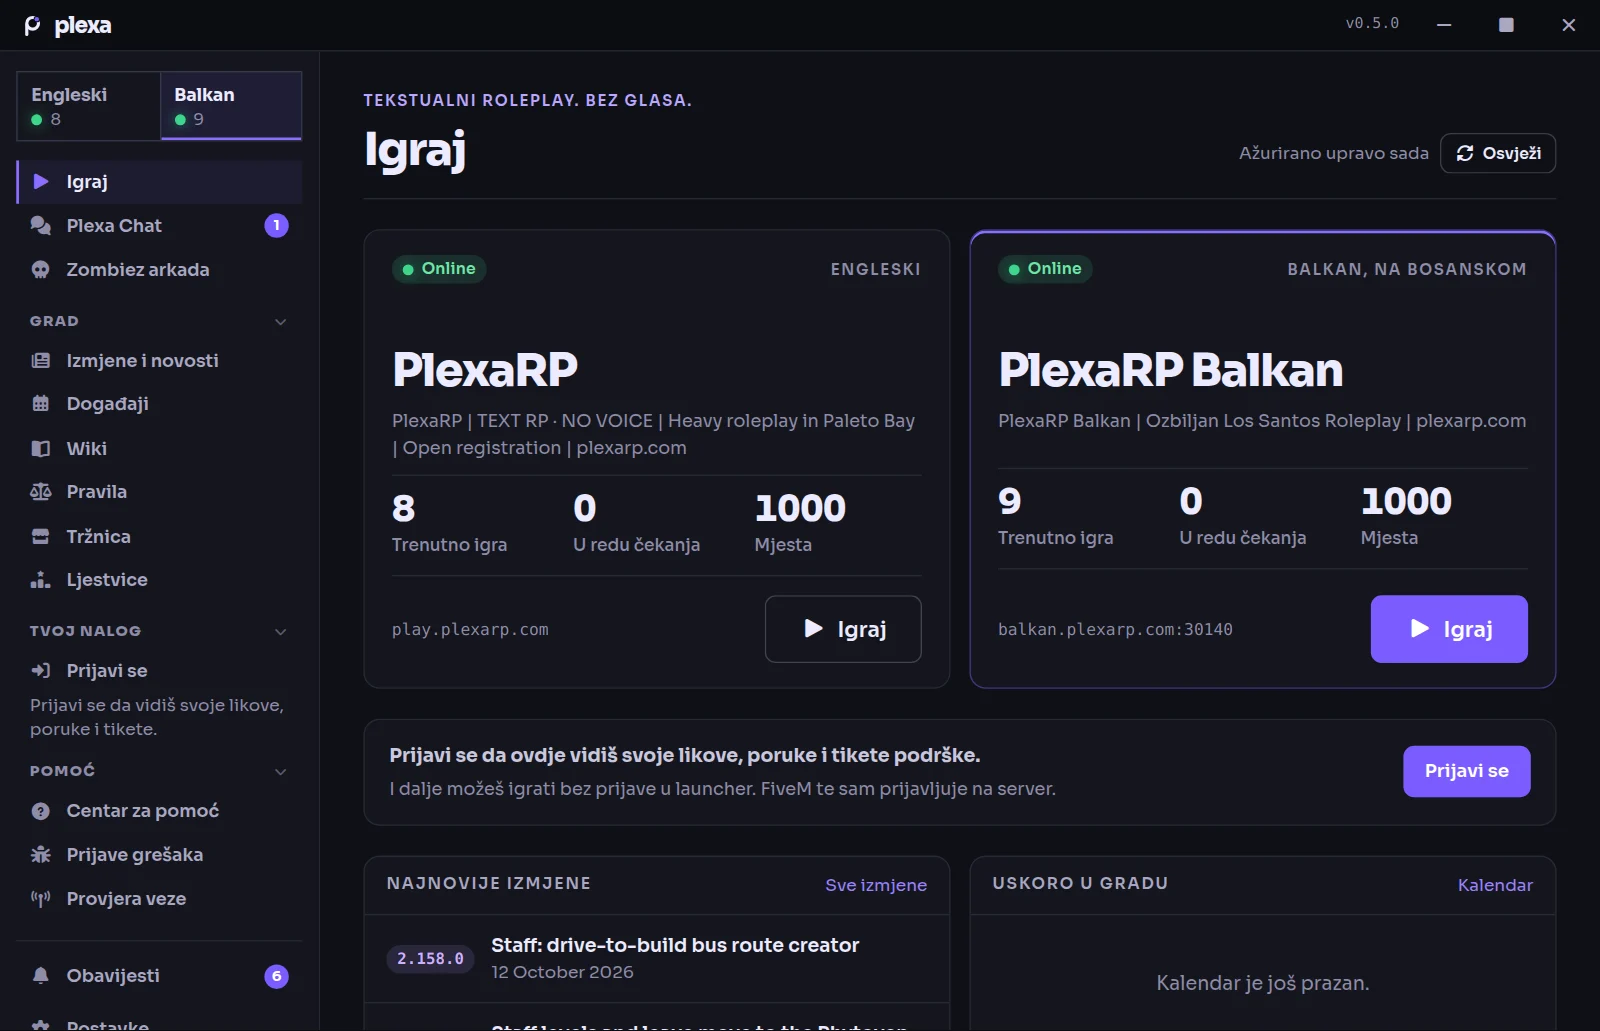Click the Wiki book icon
The width and height of the screenshot is (1600, 1031).
(x=41, y=449)
